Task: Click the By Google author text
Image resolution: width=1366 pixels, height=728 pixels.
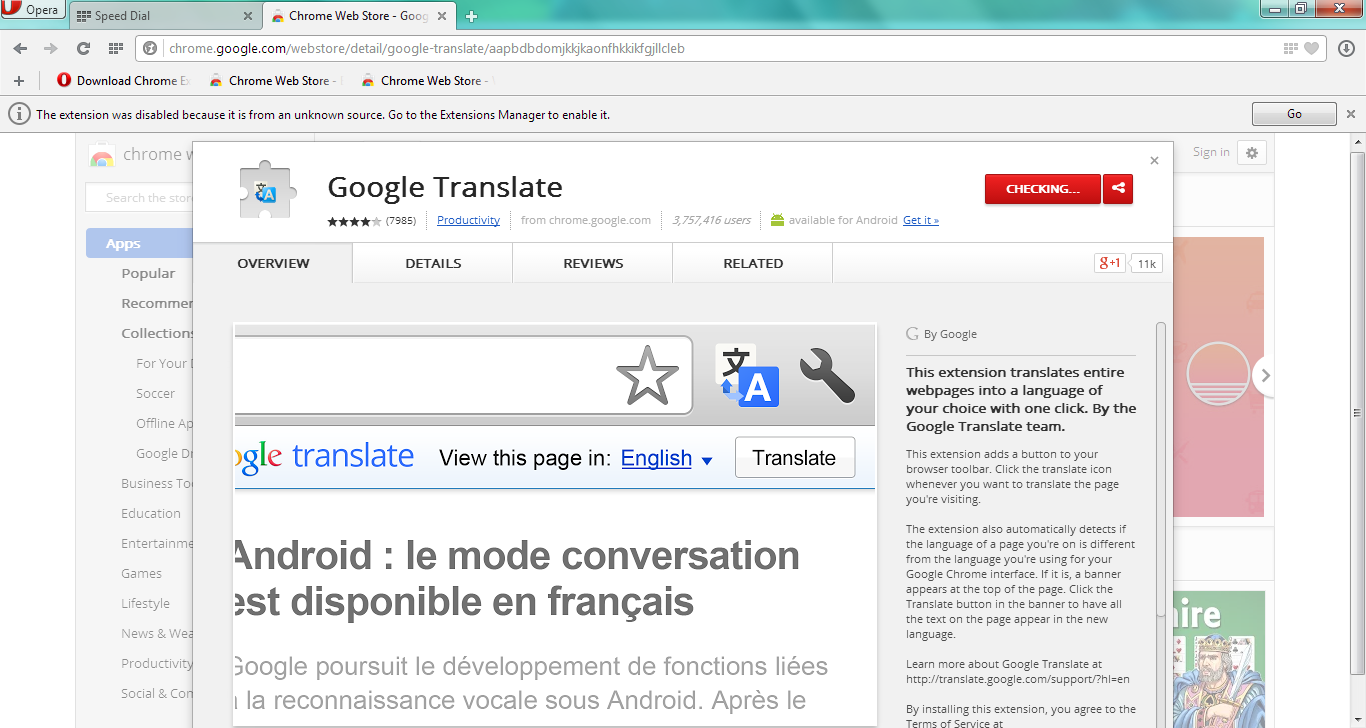Action: tap(950, 334)
